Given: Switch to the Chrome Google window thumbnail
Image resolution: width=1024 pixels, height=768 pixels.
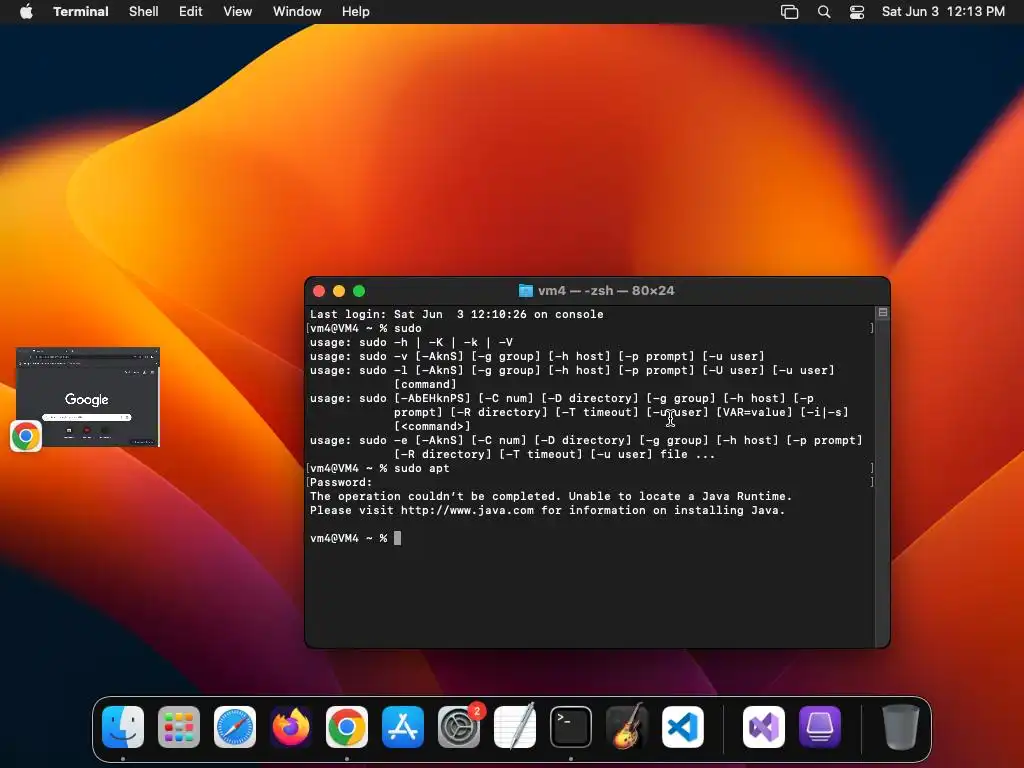Looking at the screenshot, I should click(88, 397).
